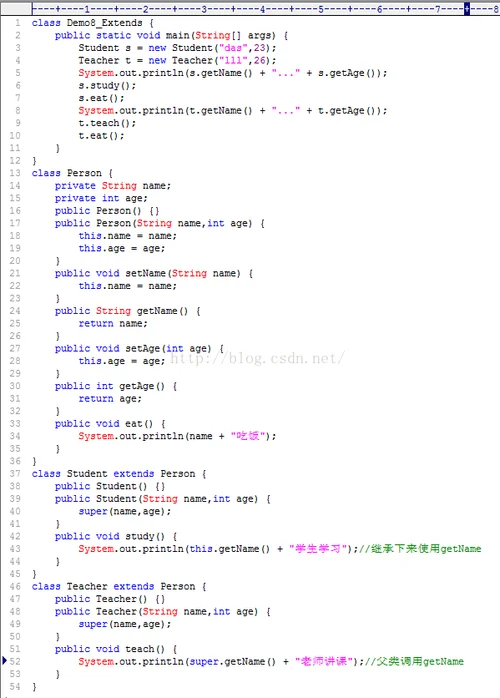Click the getAge method signature on line 30
Viewport: 500px width, 698px height.
pyautogui.click(x=116, y=386)
